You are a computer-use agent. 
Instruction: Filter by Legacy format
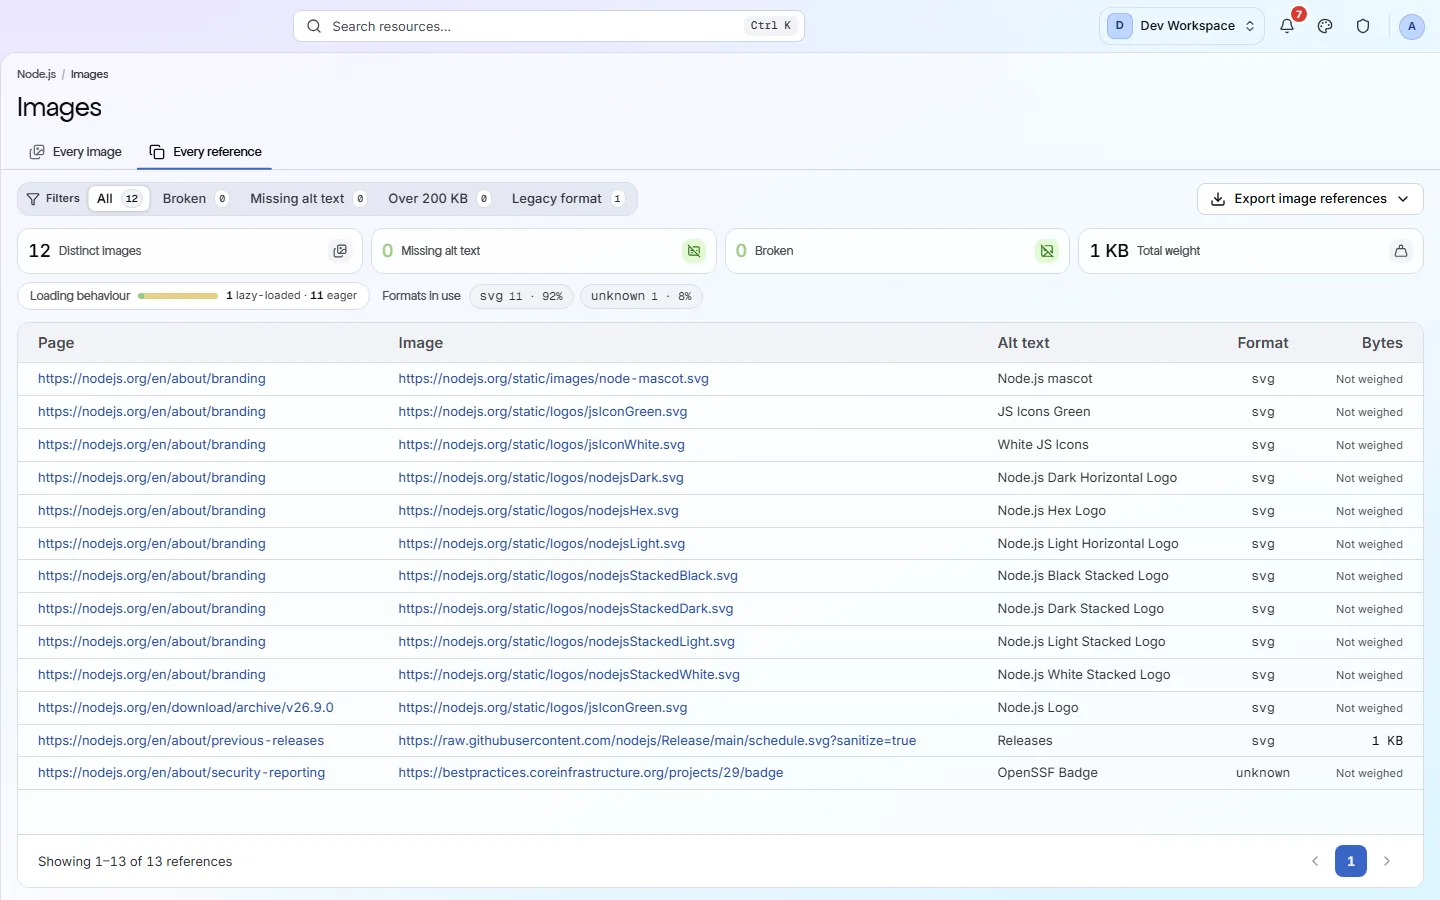click(x=567, y=199)
